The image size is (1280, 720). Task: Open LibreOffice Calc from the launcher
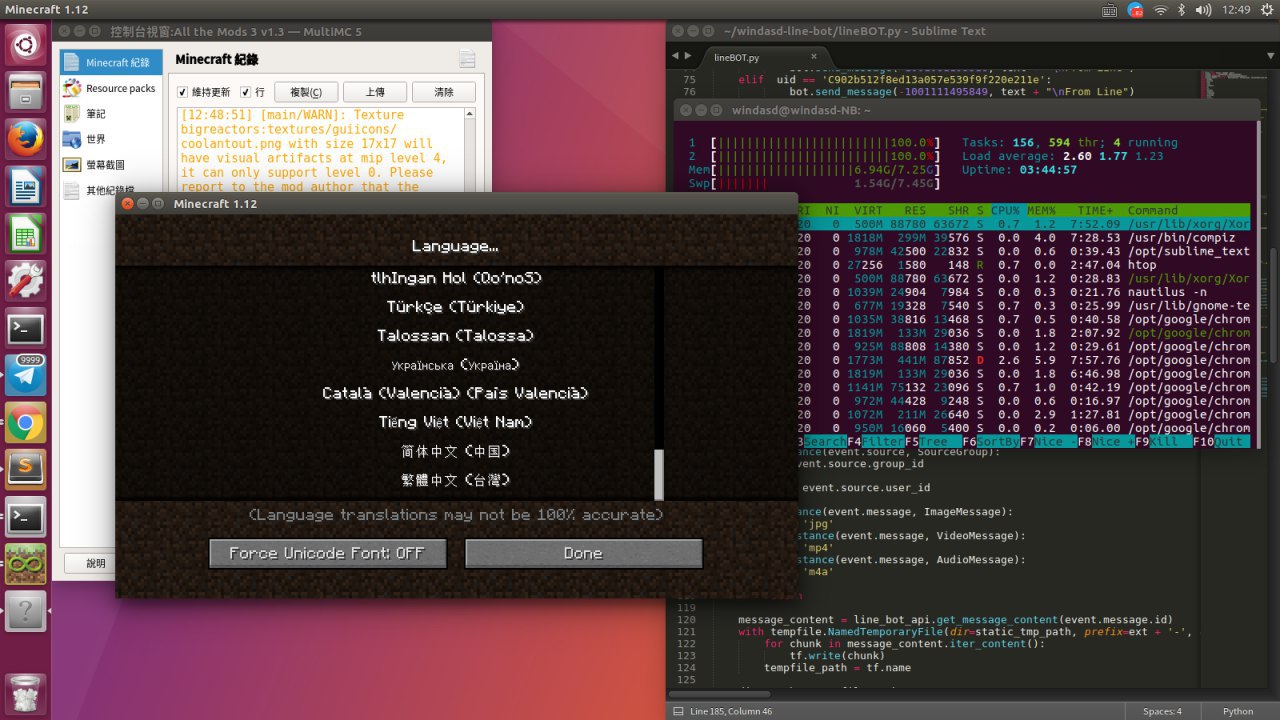coord(25,236)
